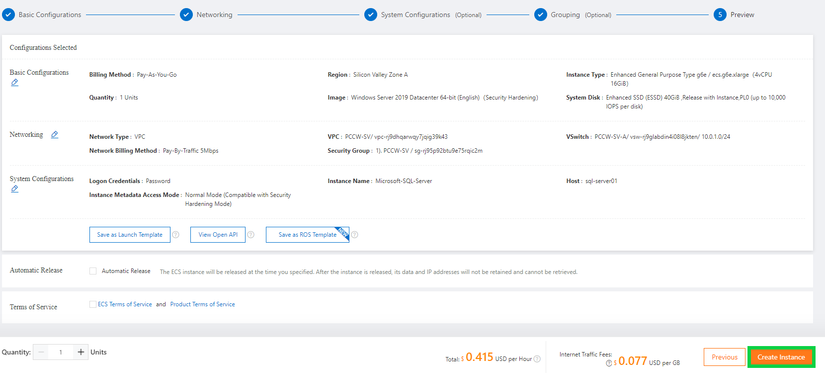This screenshot has height=377, width=825.
Task: Click the VSwitch value ending 10.0.1.0/24
Action: [x=662, y=137]
